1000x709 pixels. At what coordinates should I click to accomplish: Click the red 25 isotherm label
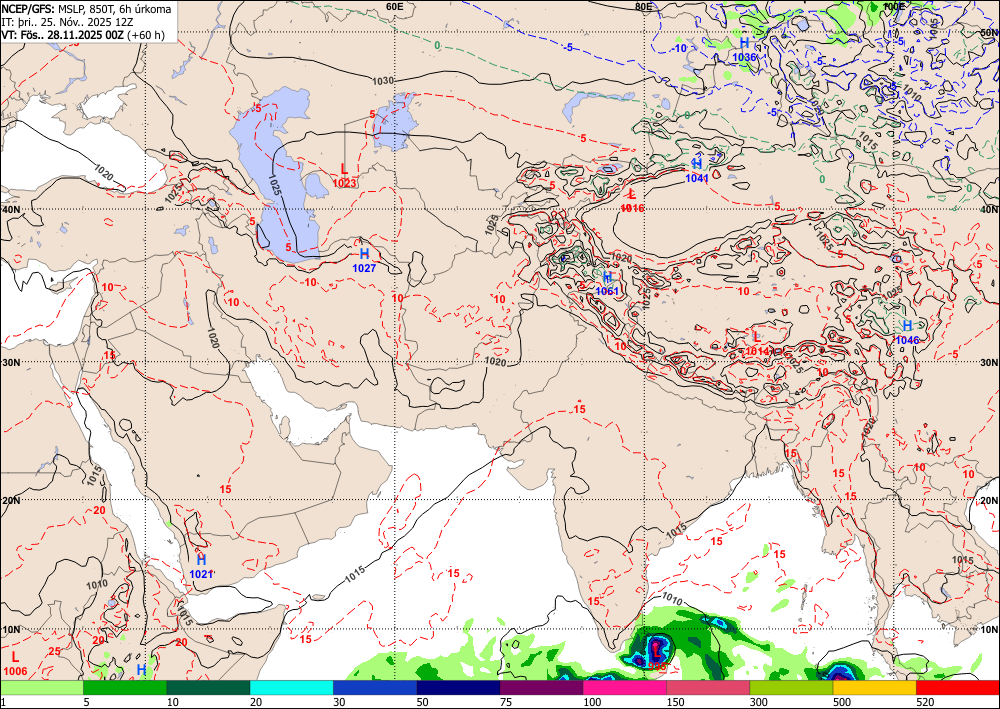click(x=54, y=651)
